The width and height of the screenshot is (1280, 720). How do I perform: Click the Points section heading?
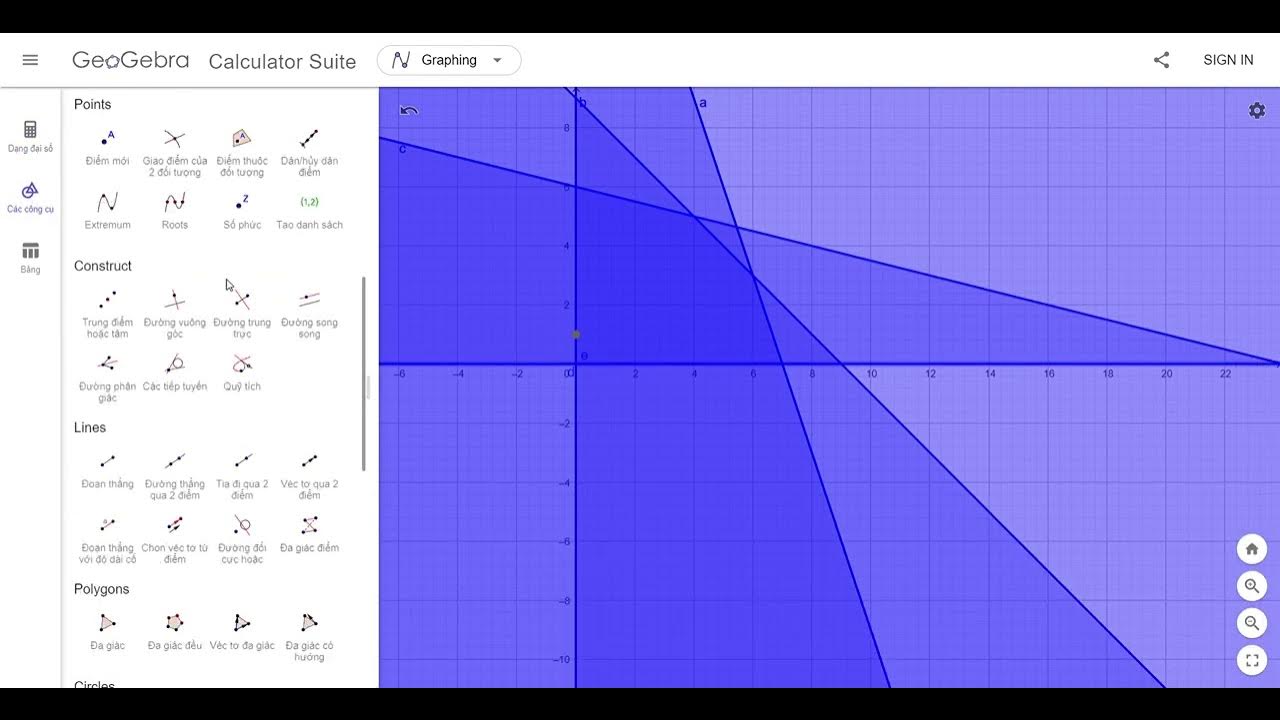[92, 104]
